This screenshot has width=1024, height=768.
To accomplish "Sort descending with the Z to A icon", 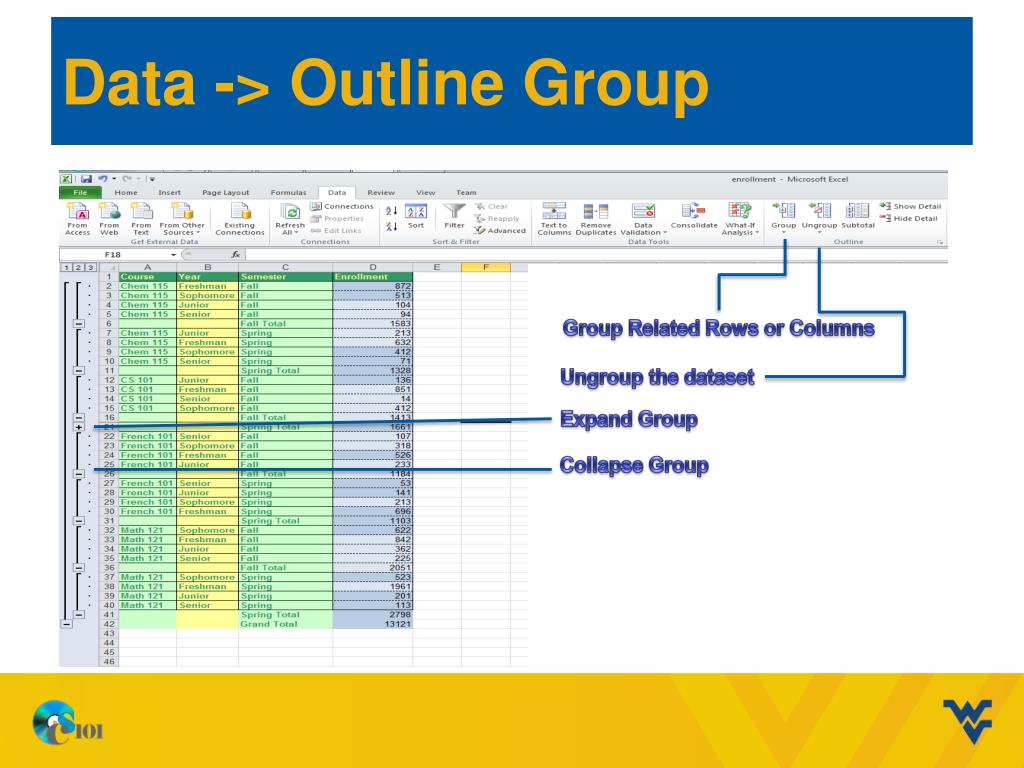I will (x=391, y=227).
